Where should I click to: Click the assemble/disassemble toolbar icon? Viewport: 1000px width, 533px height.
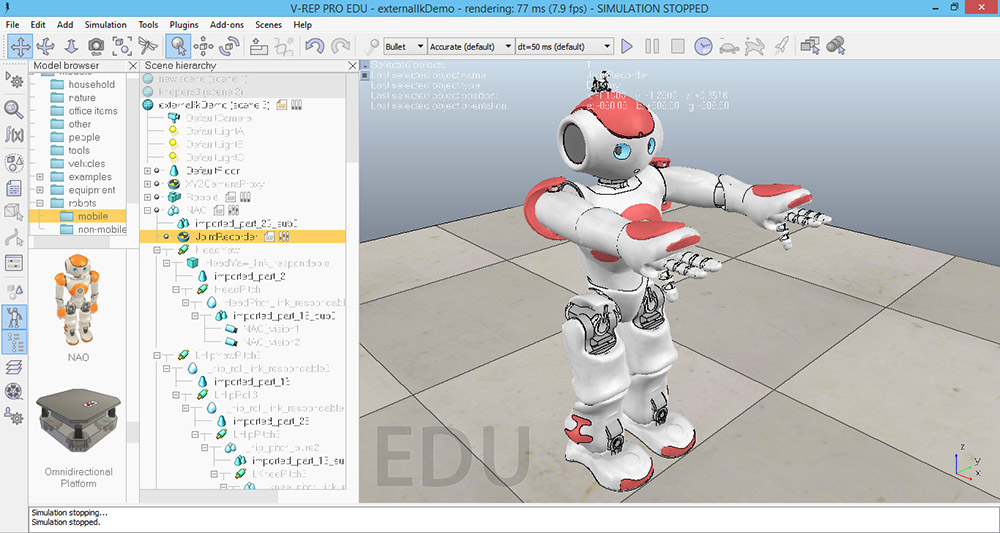(x=258, y=47)
